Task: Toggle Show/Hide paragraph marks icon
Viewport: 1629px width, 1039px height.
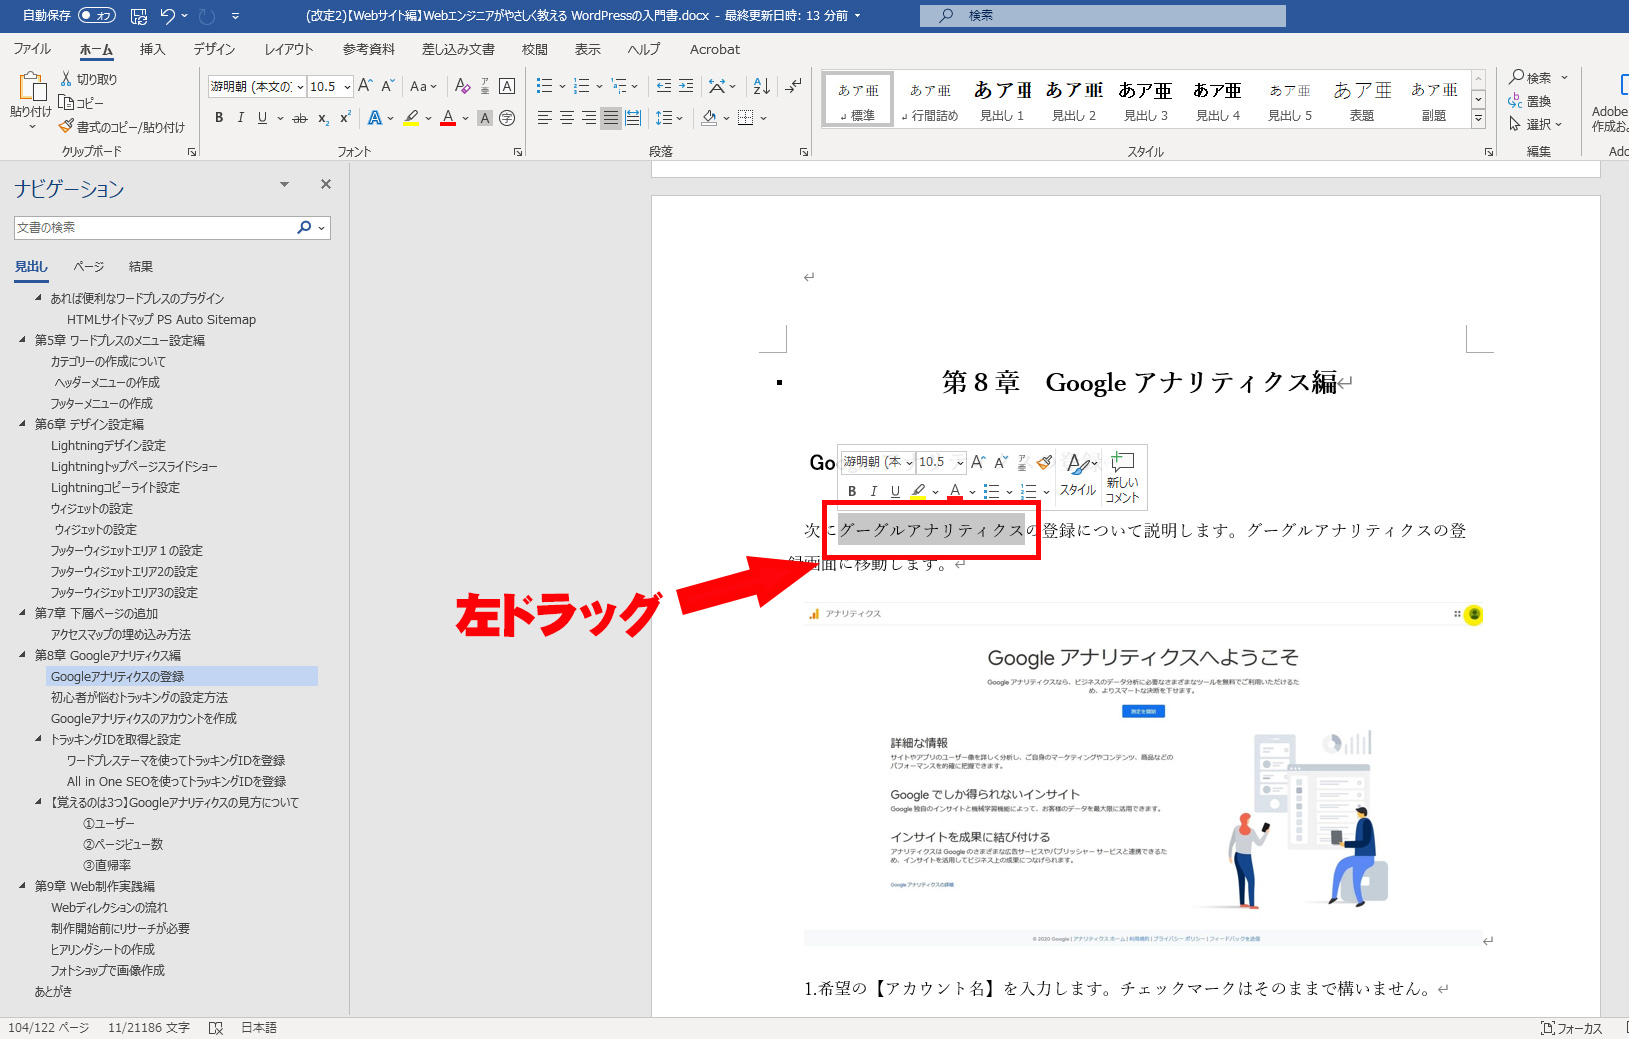Action: coord(794,86)
